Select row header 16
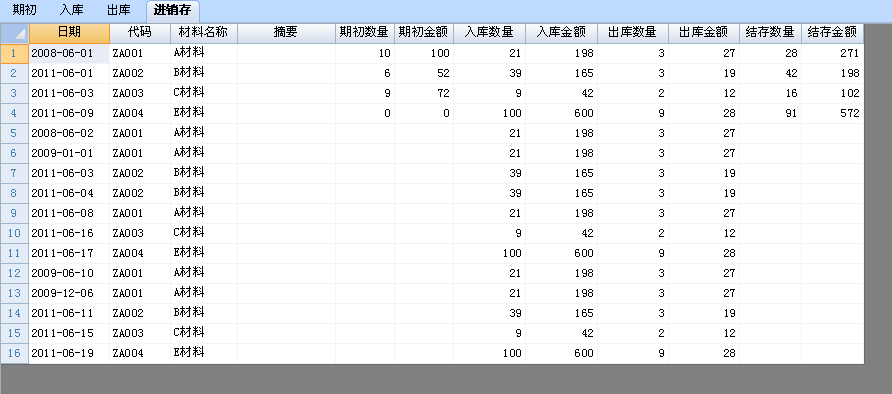The width and height of the screenshot is (892, 394). click(15, 353)
